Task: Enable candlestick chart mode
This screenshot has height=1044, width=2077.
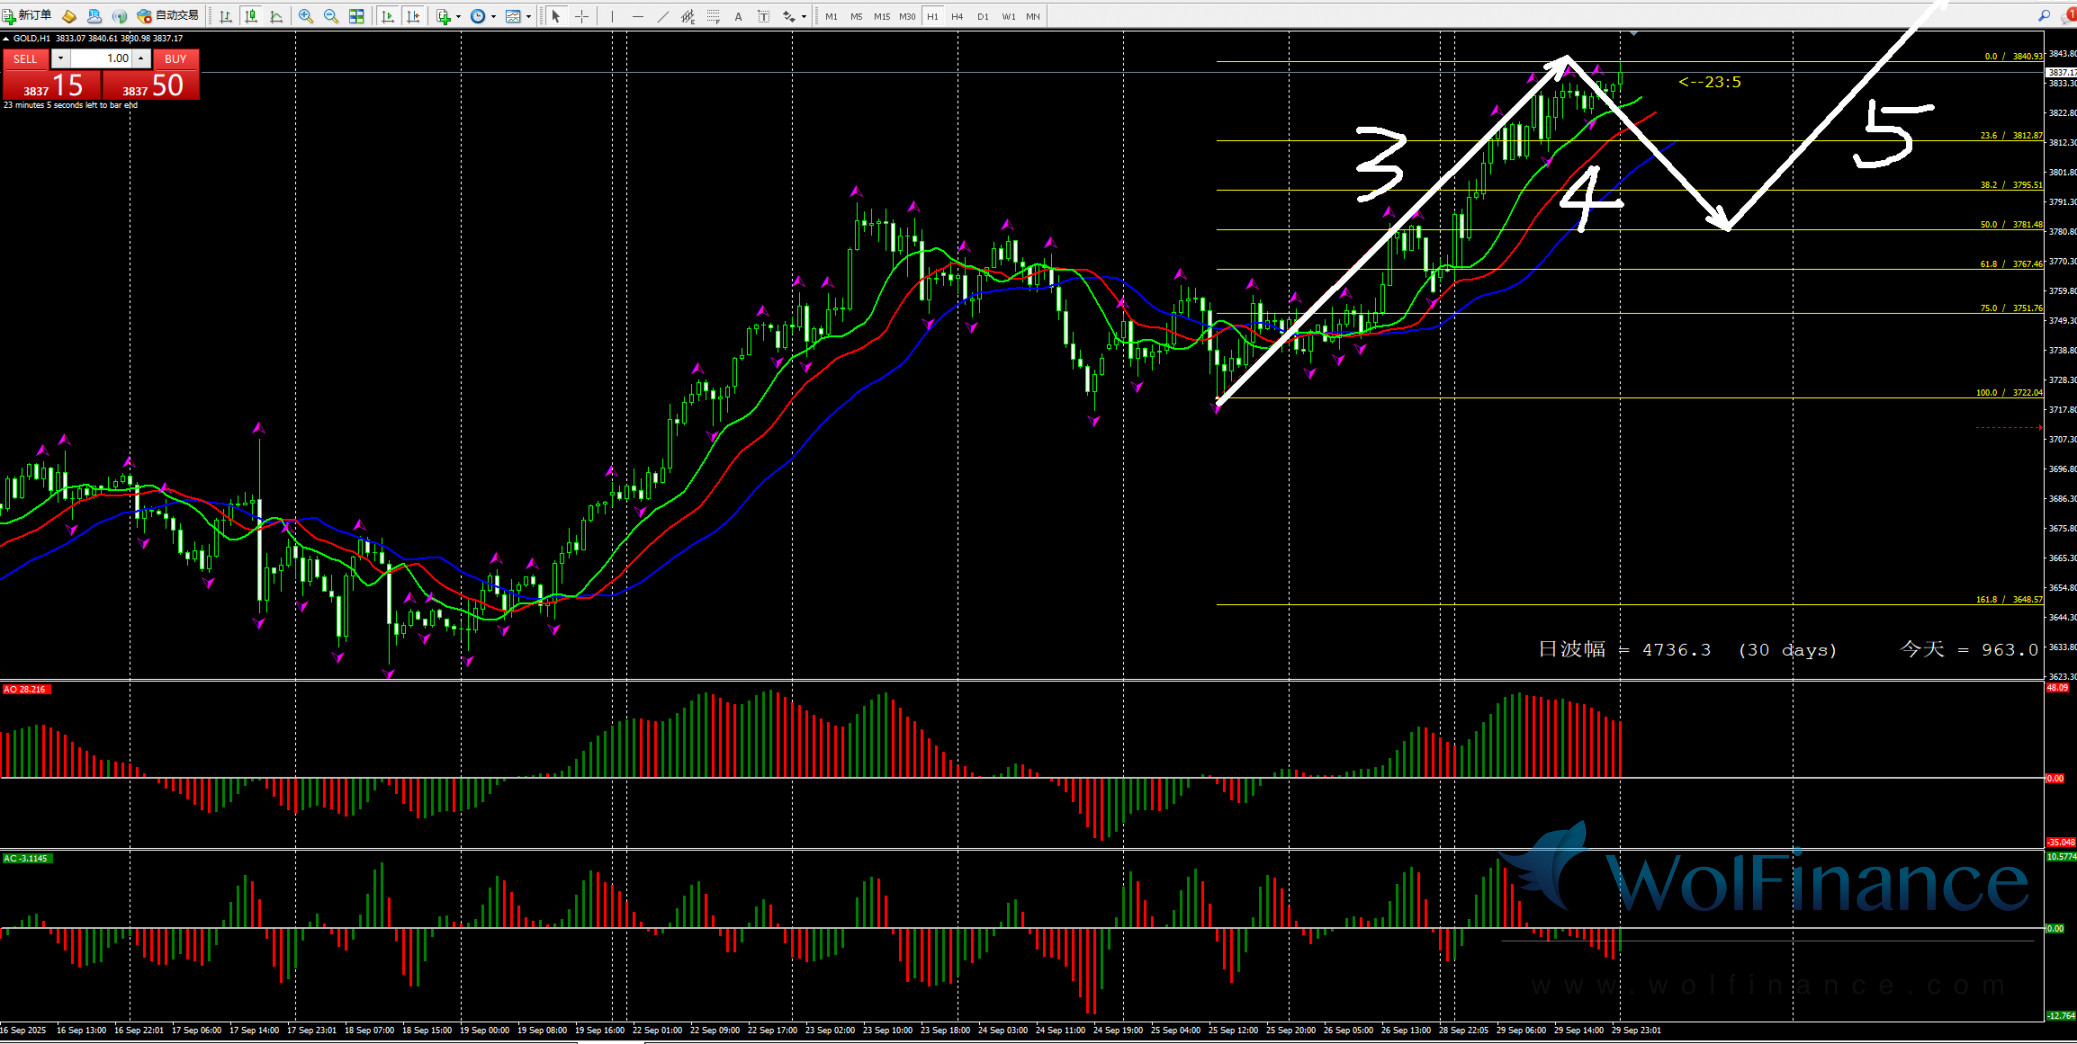Action: tap(251, 16)
